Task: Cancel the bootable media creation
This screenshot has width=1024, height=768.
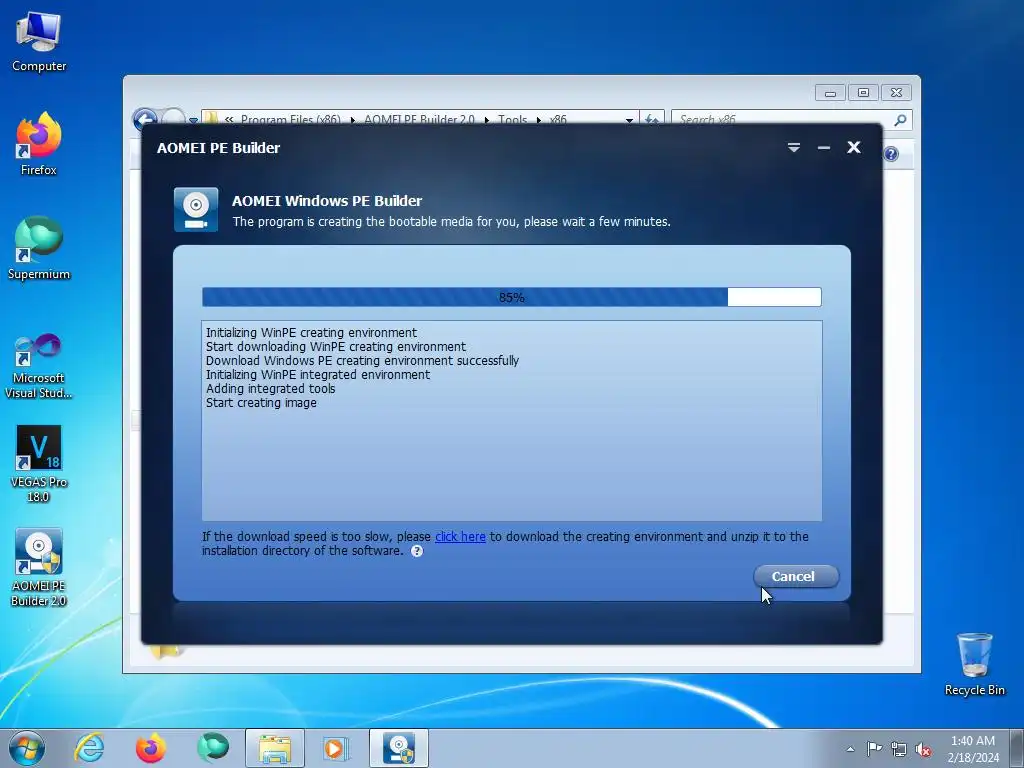Action: point(796,576)
